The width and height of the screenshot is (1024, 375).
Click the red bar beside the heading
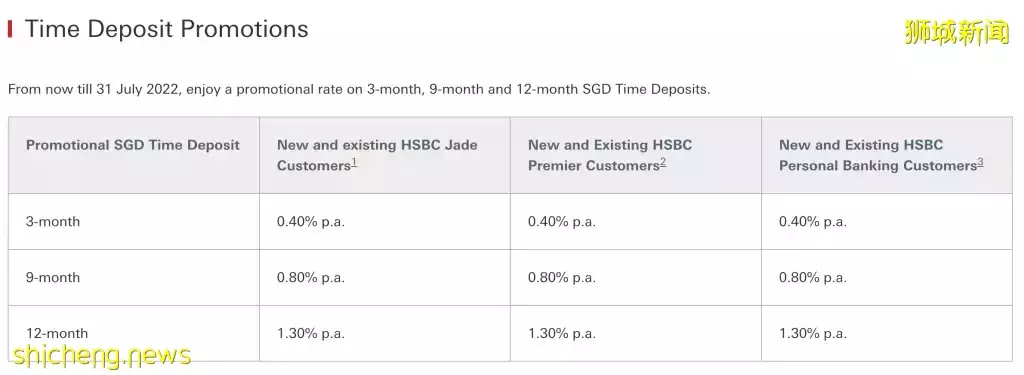(9, 29)
